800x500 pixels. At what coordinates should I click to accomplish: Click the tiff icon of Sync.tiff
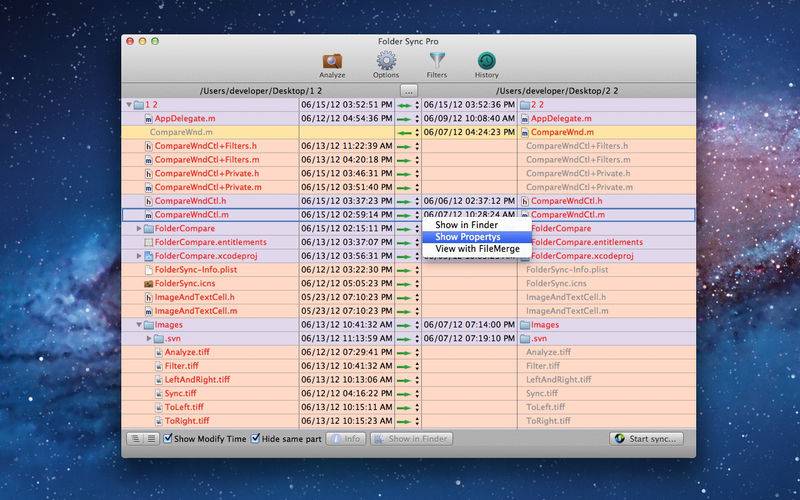point(159,394)
